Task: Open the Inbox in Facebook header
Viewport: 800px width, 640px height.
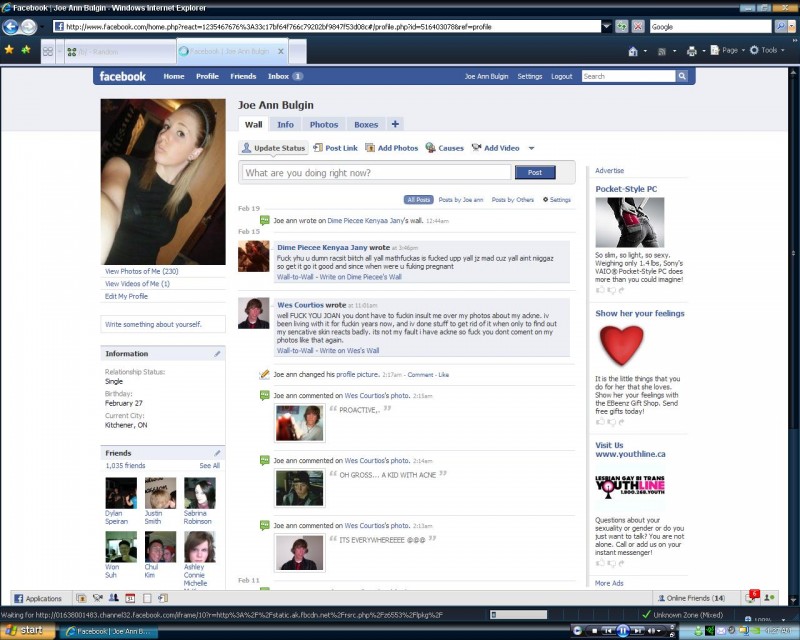Action: click(285, 76)
